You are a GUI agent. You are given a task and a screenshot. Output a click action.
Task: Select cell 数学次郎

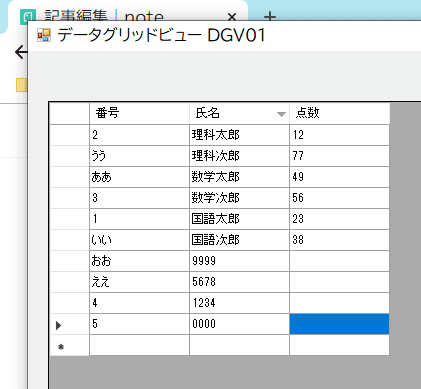pos(239,198)
